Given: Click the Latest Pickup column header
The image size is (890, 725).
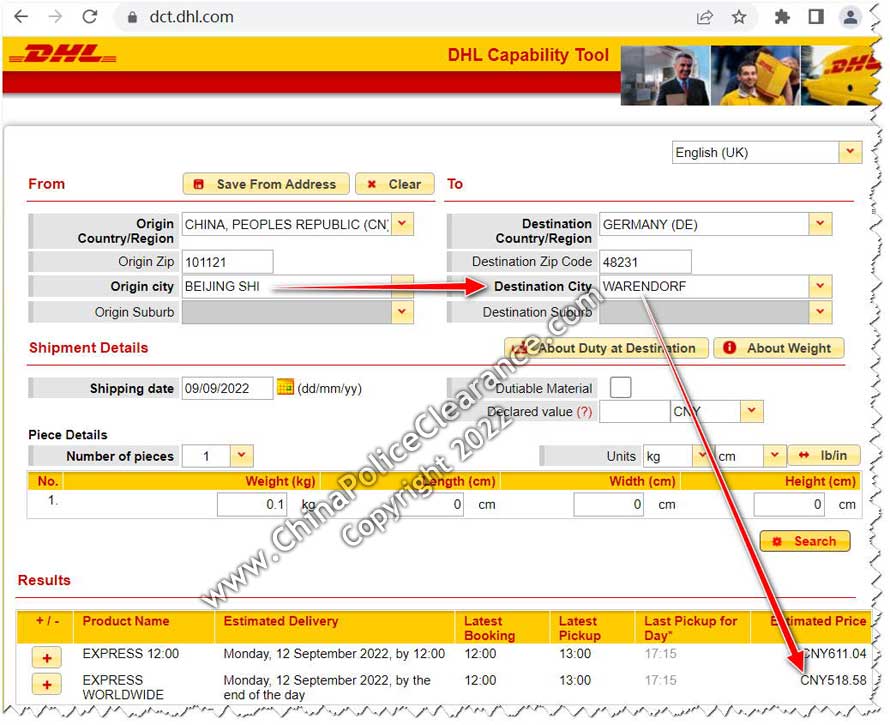Looking at the screenshot, I should 580,628.
